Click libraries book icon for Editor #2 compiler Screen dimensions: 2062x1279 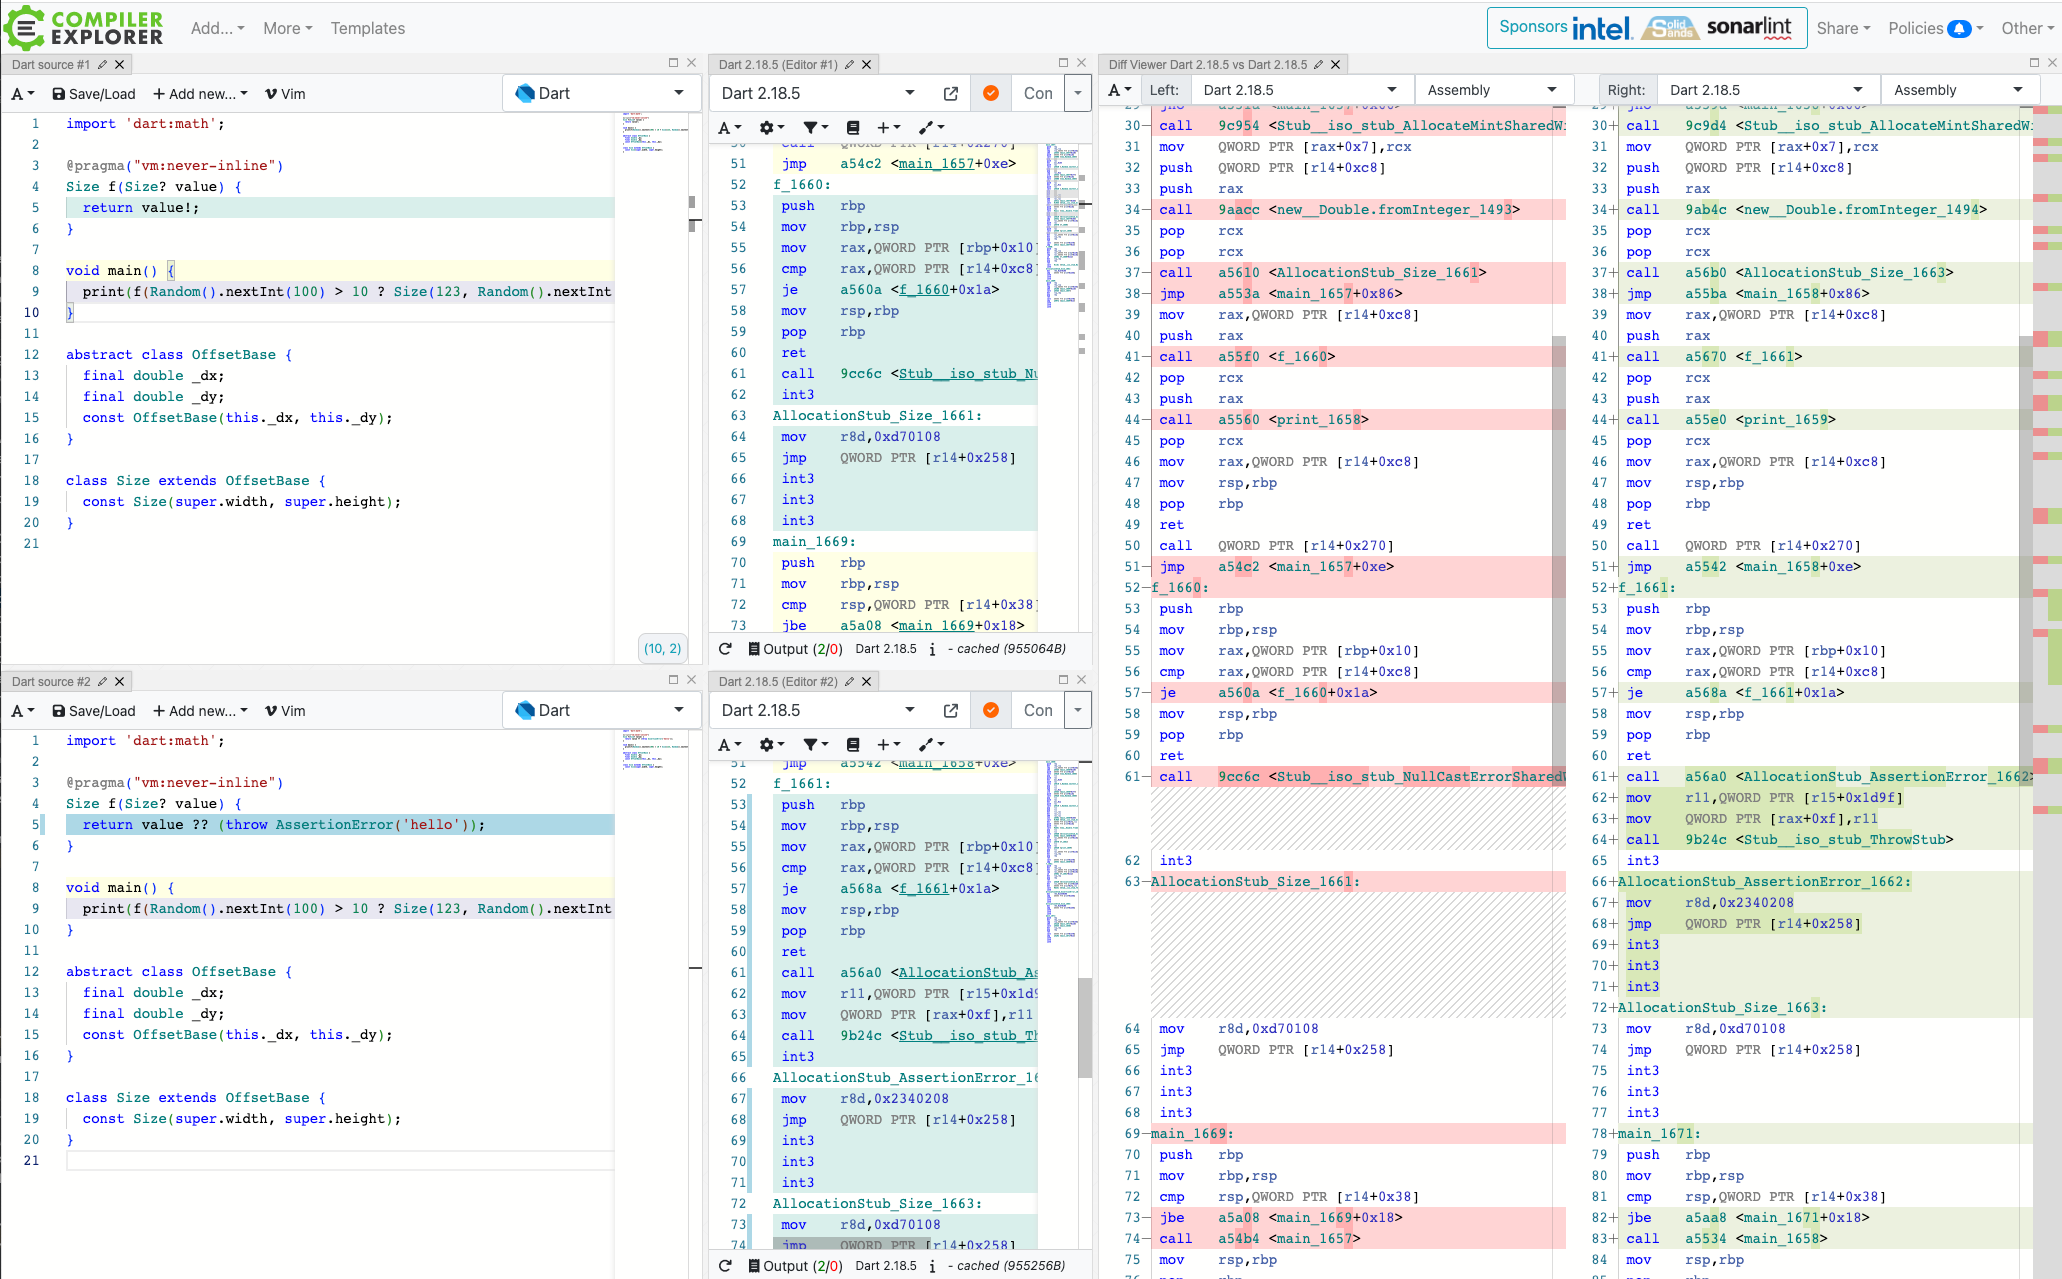(853, 744)
